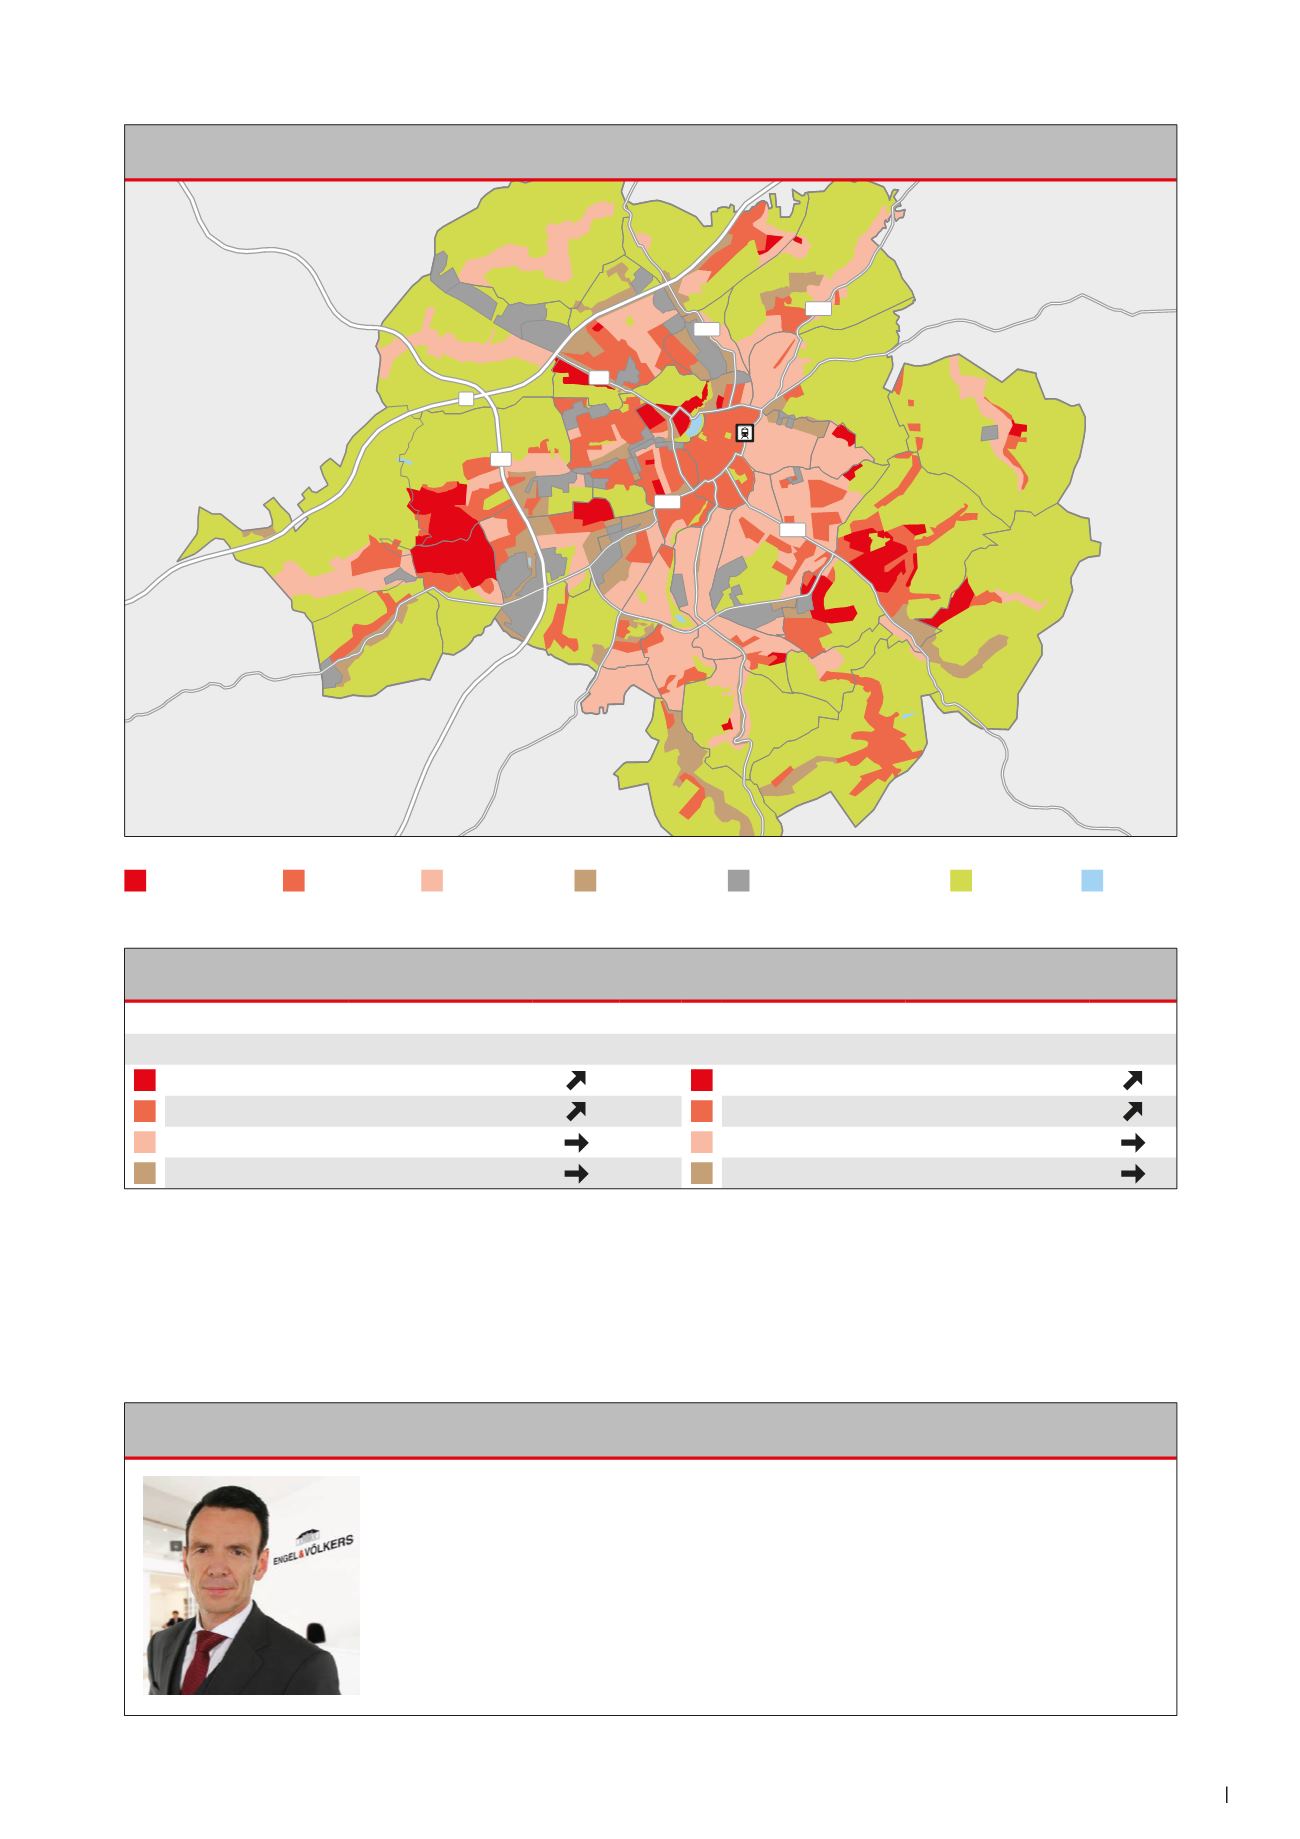Select the orange swatch in the right table
This screenshot has height=1839, width=1300.
click(702, 1111)
